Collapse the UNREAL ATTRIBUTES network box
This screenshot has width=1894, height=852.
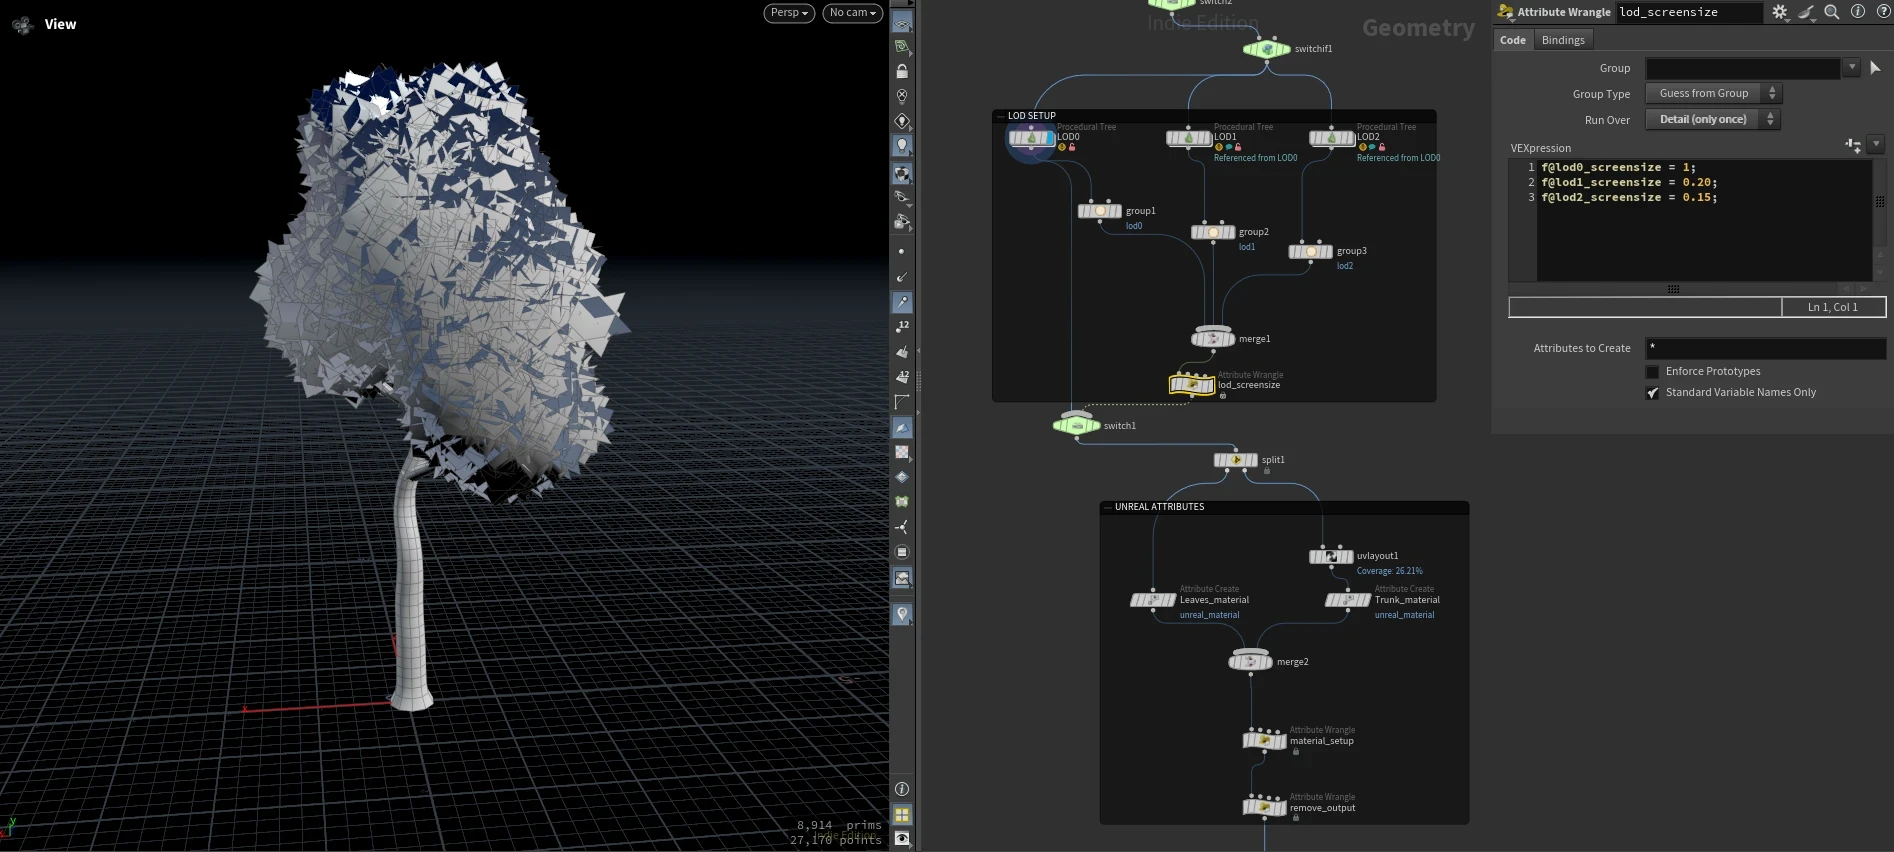click(x=1107, y=507)
